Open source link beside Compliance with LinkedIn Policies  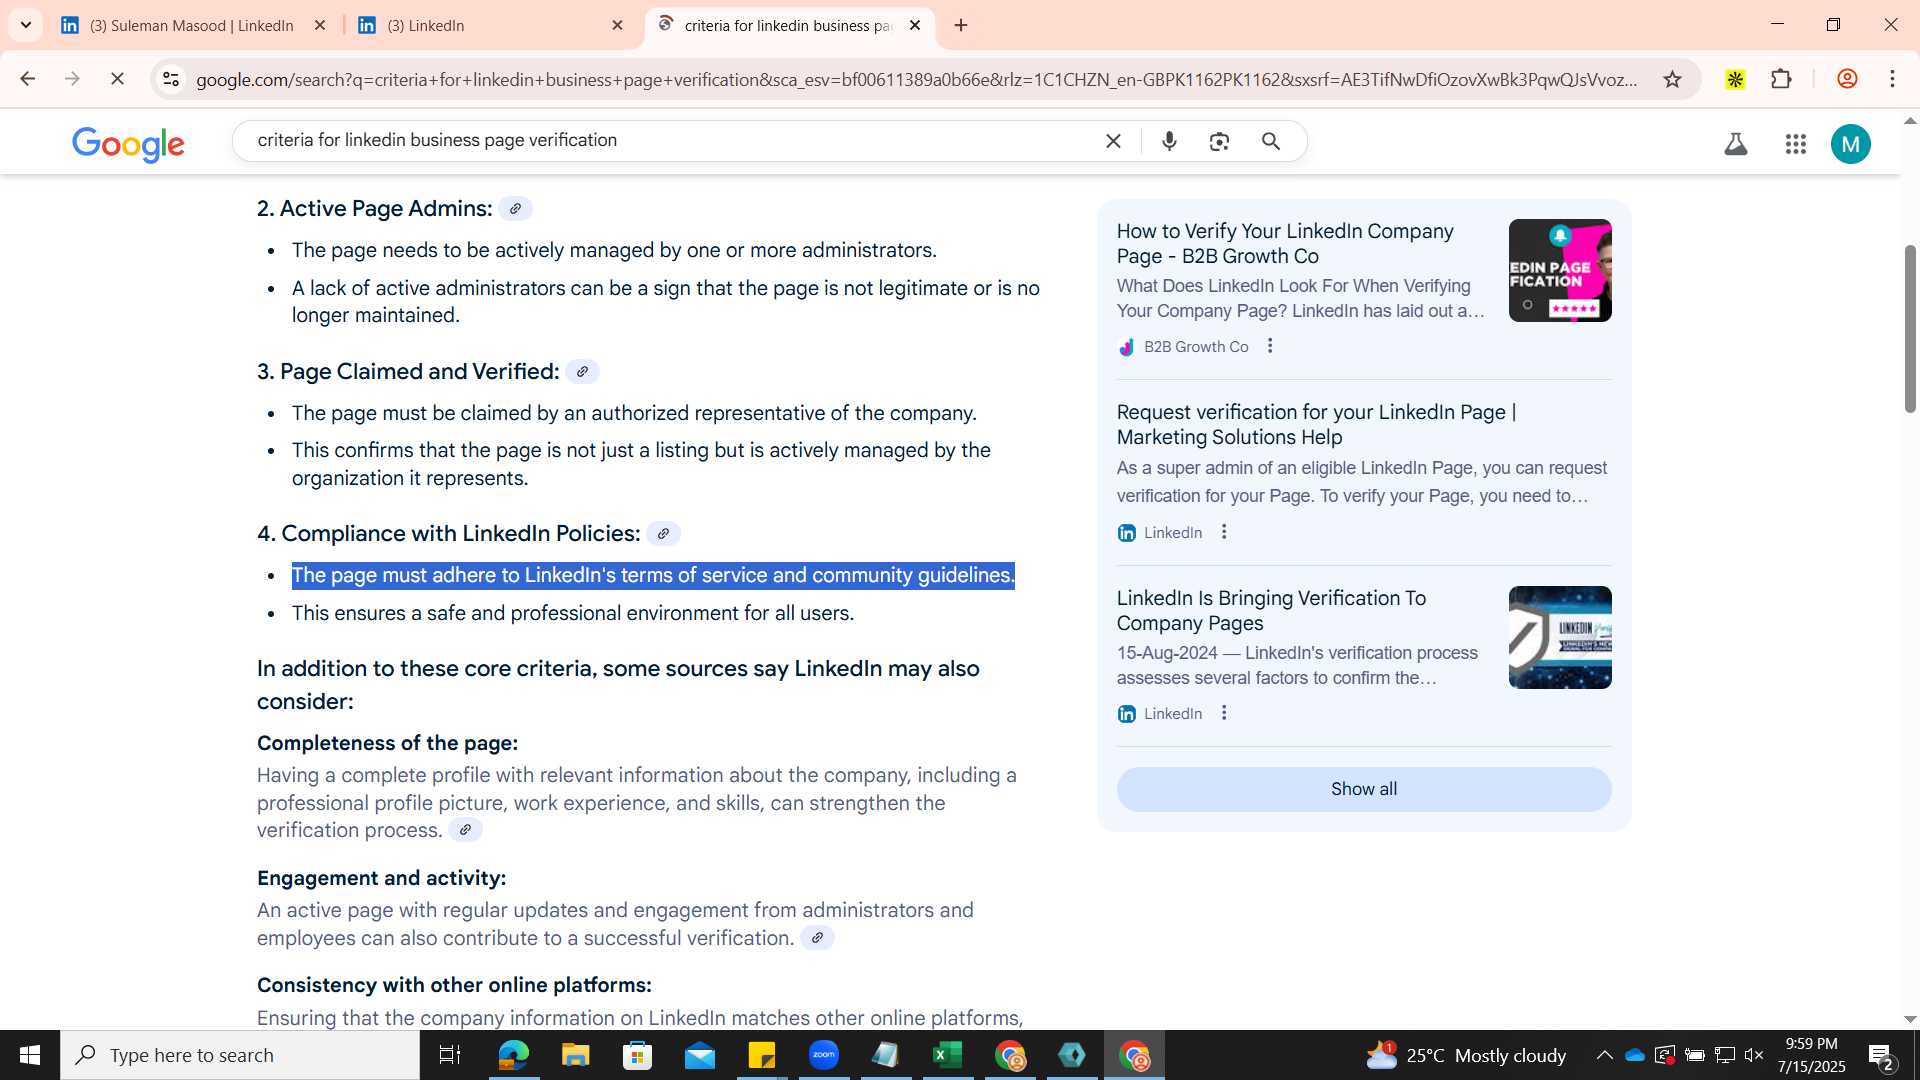[663, 534]
